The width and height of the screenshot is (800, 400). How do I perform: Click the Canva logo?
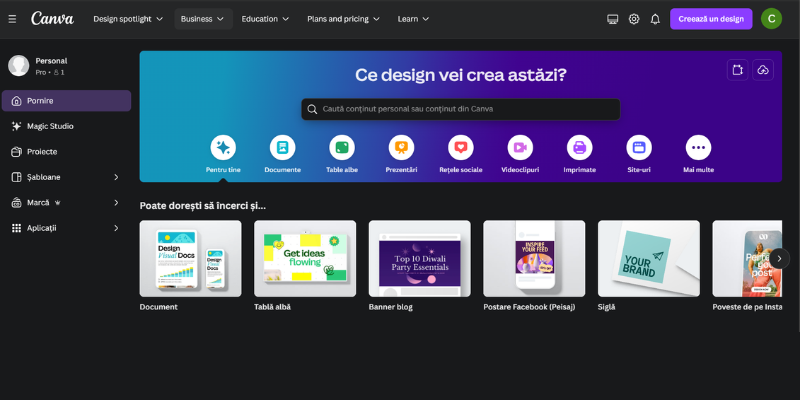(52, 19)
